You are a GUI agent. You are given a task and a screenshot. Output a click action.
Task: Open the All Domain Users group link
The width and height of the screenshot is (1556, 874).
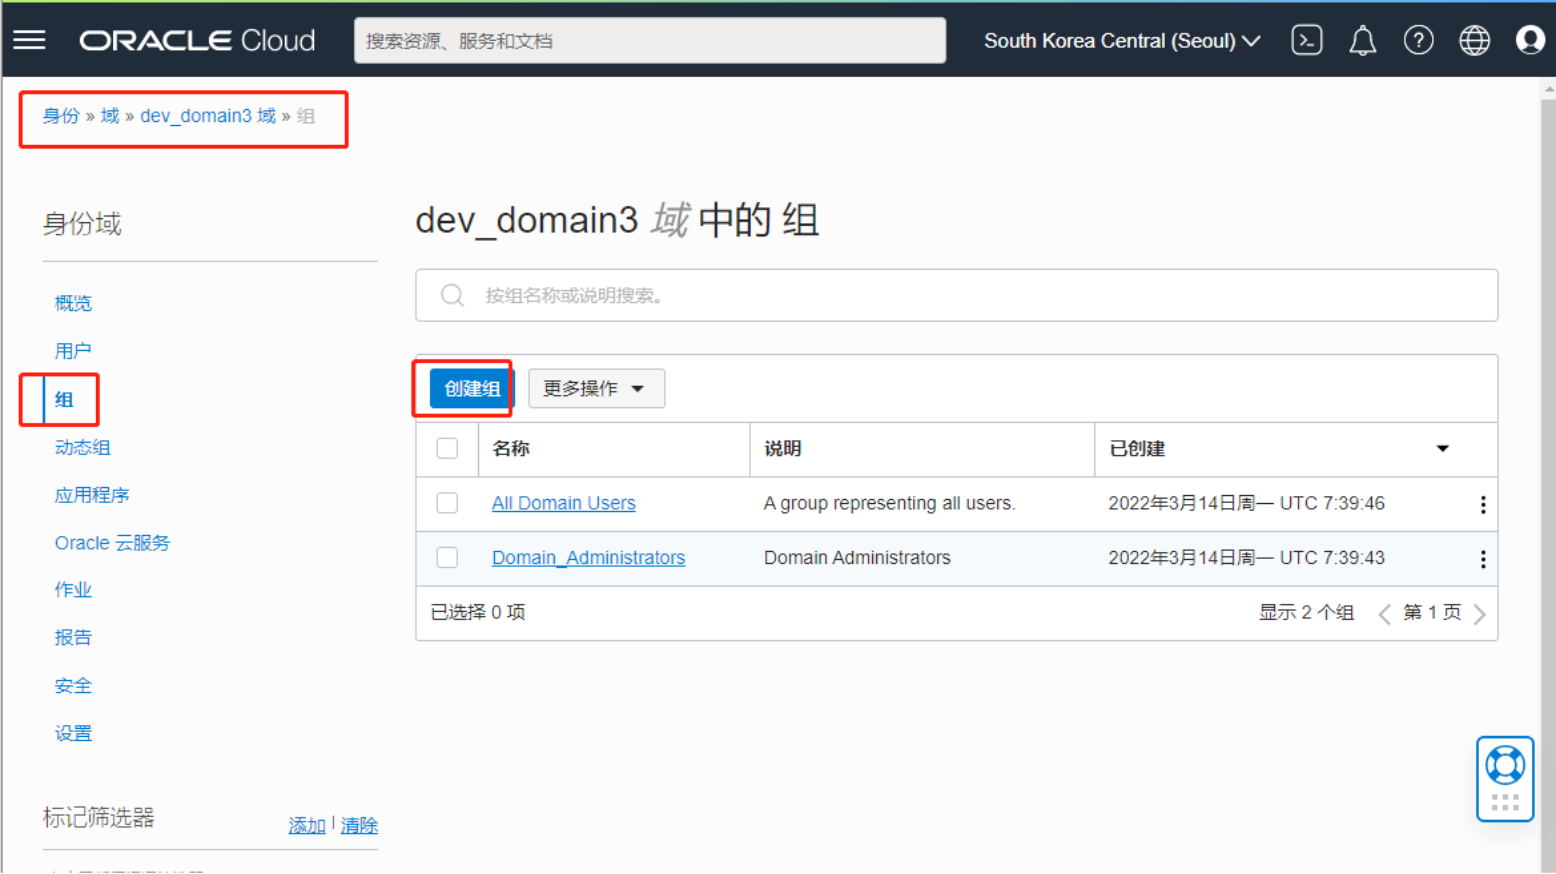pos(563,503)
